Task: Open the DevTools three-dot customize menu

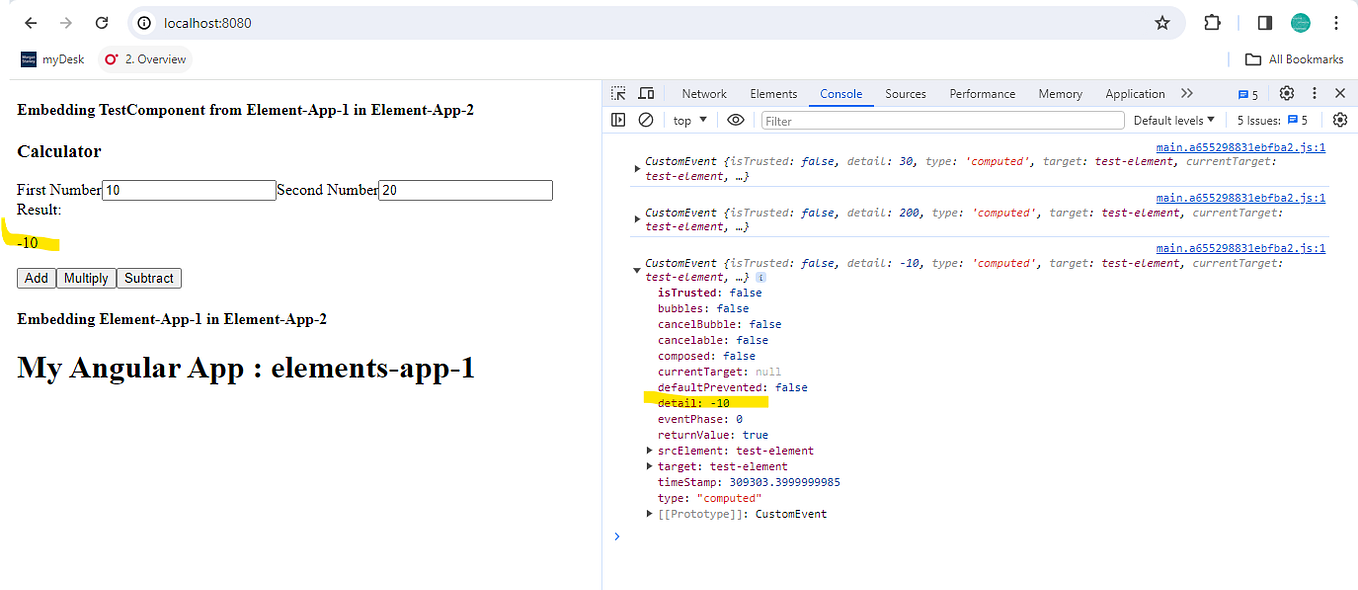Action: 1314,93
